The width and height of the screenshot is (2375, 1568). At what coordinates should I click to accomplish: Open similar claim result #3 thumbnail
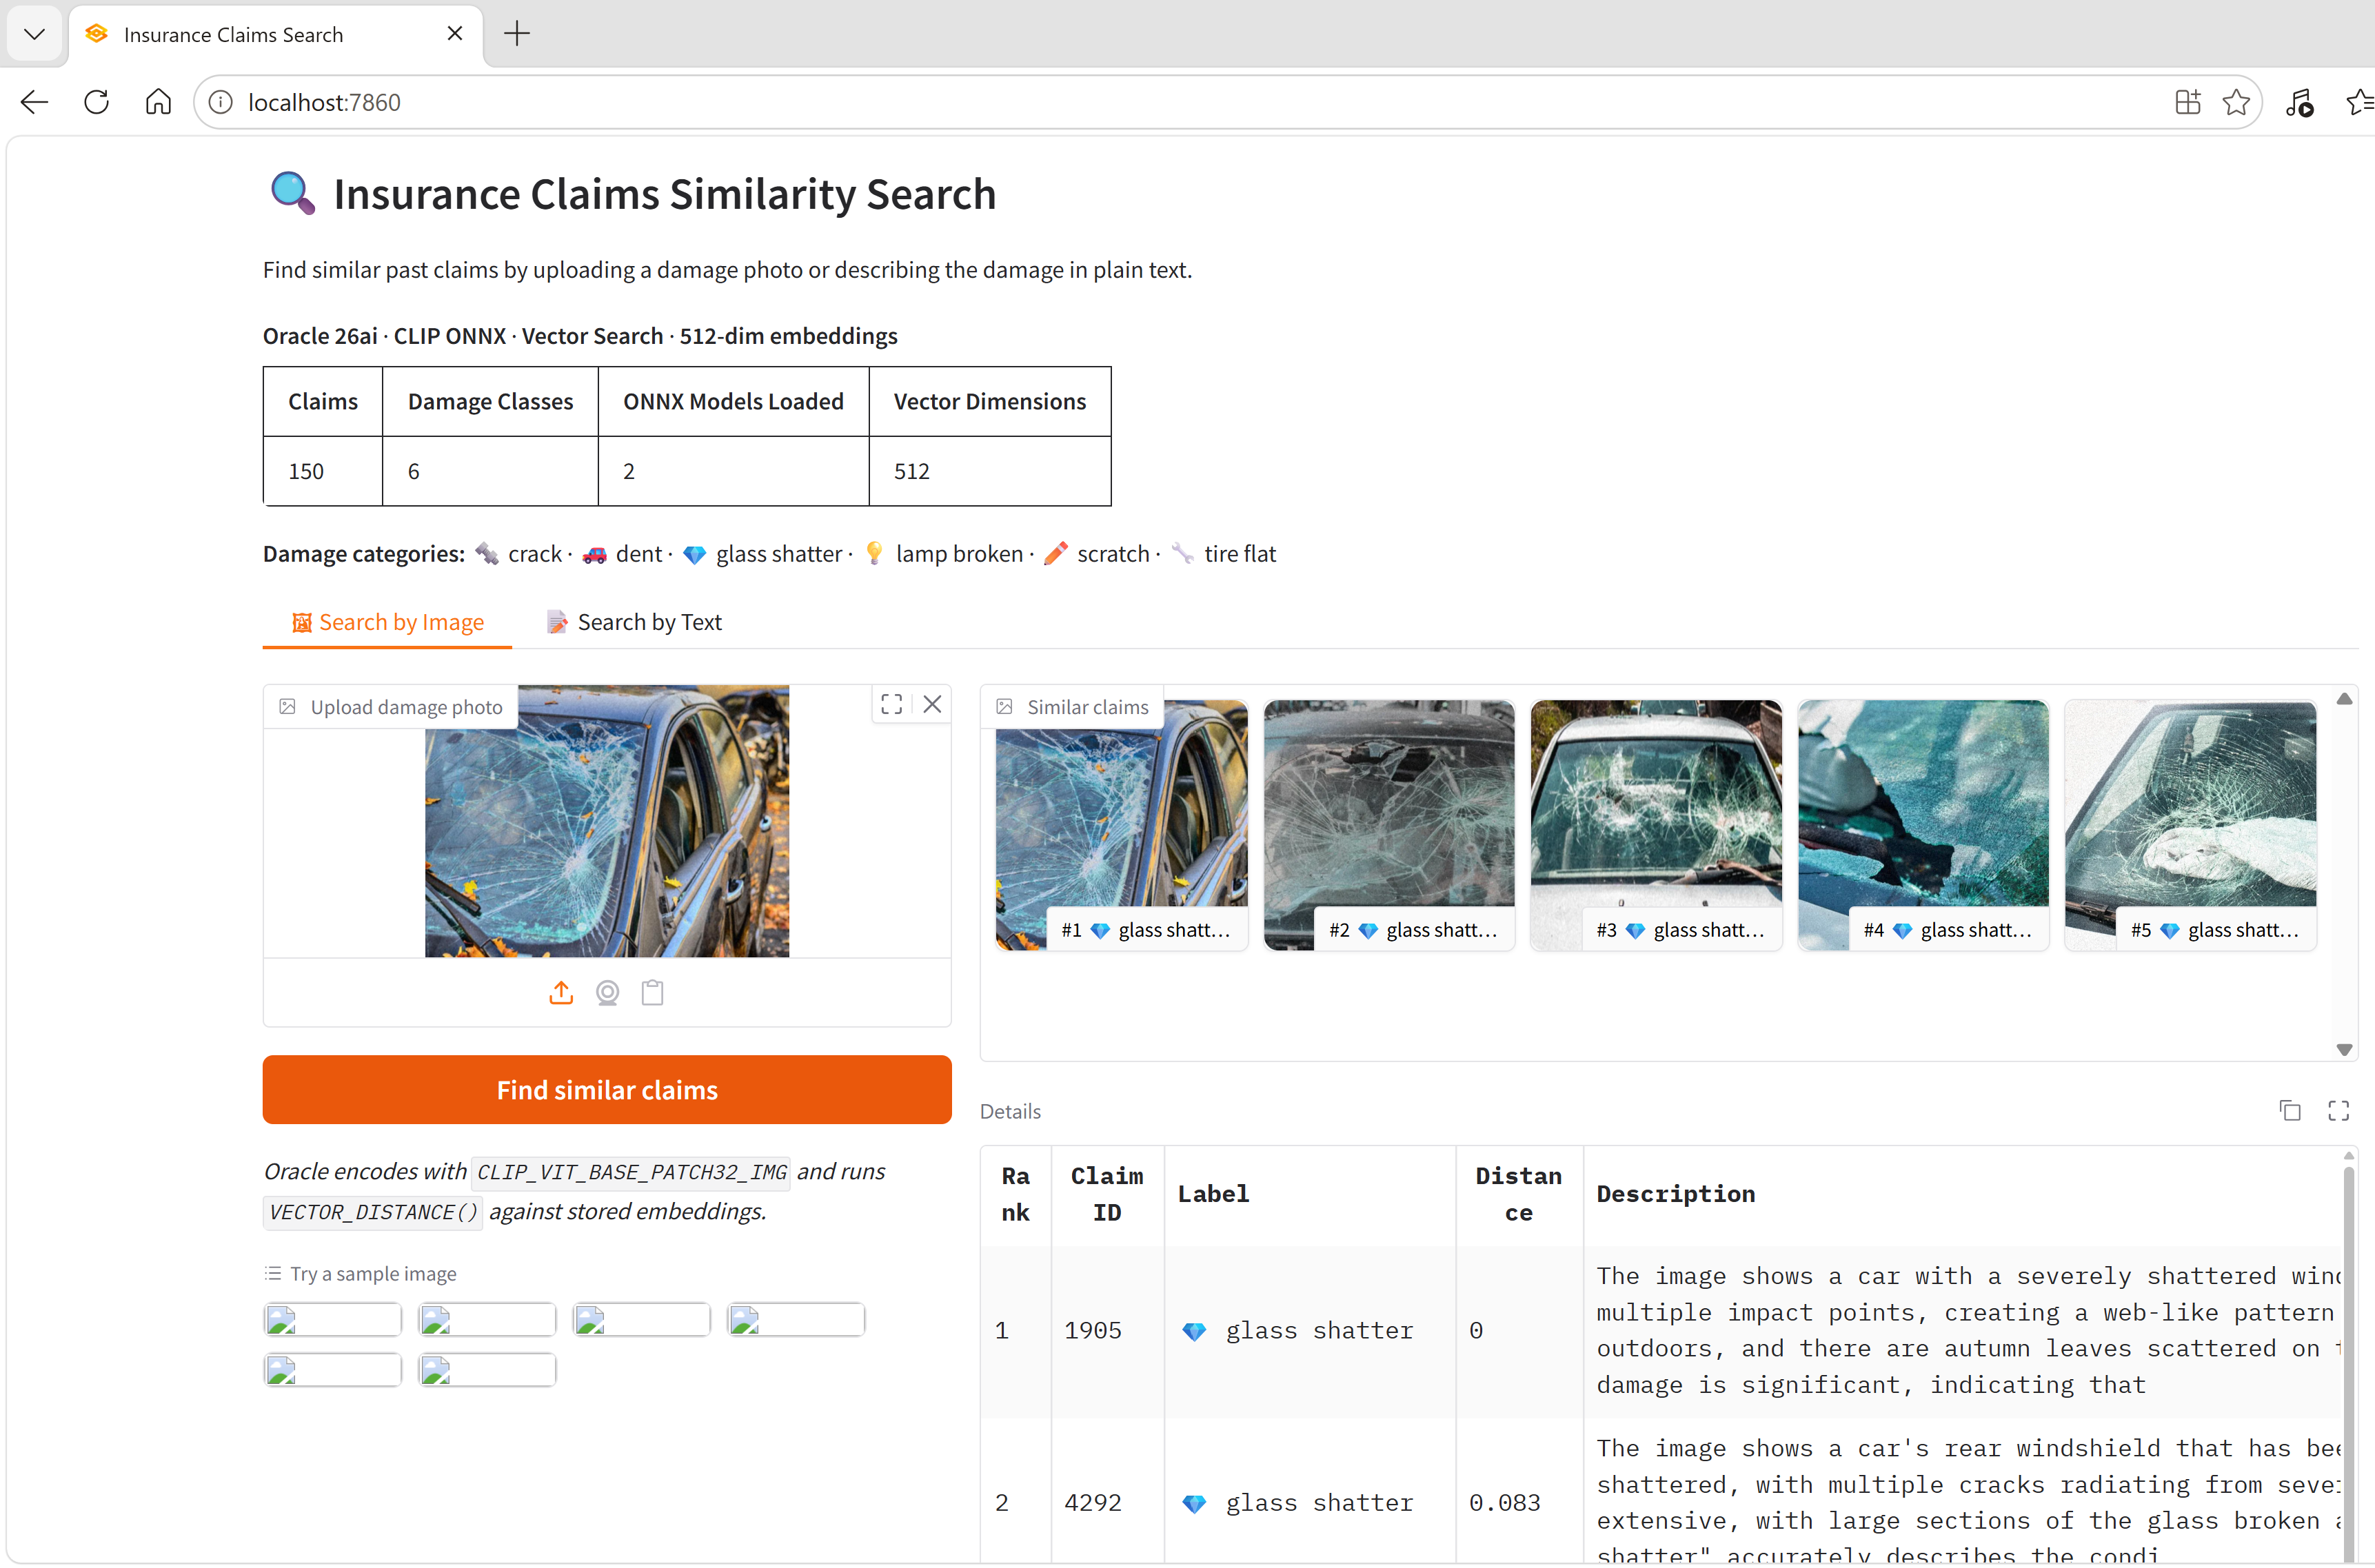[1656, 825]
